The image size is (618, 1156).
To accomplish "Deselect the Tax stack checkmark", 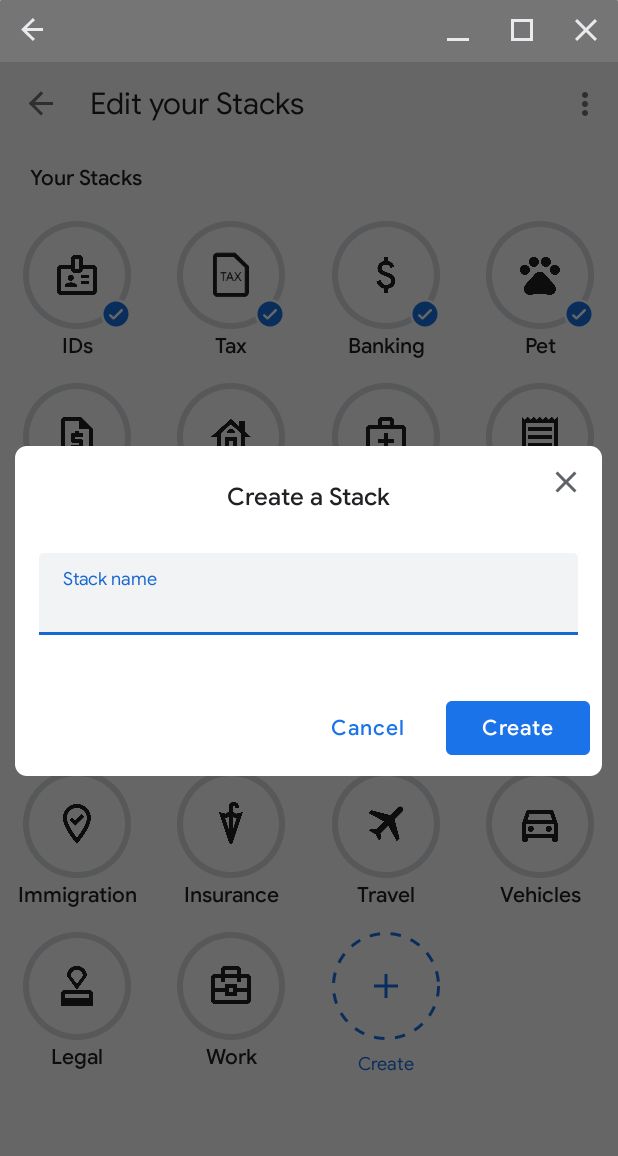I will coord(270,314).
